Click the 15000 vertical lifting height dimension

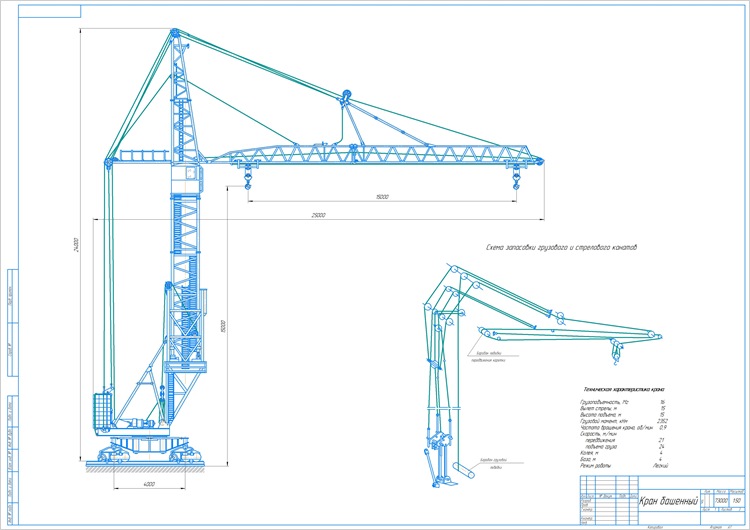223,326
